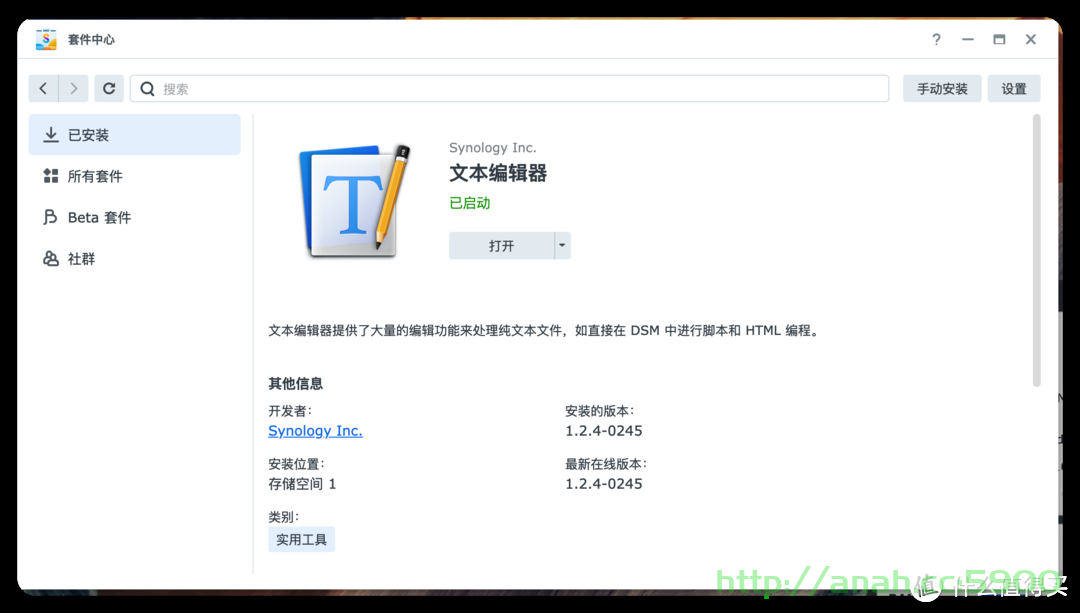Open the 社群 section

pos(134,258)
